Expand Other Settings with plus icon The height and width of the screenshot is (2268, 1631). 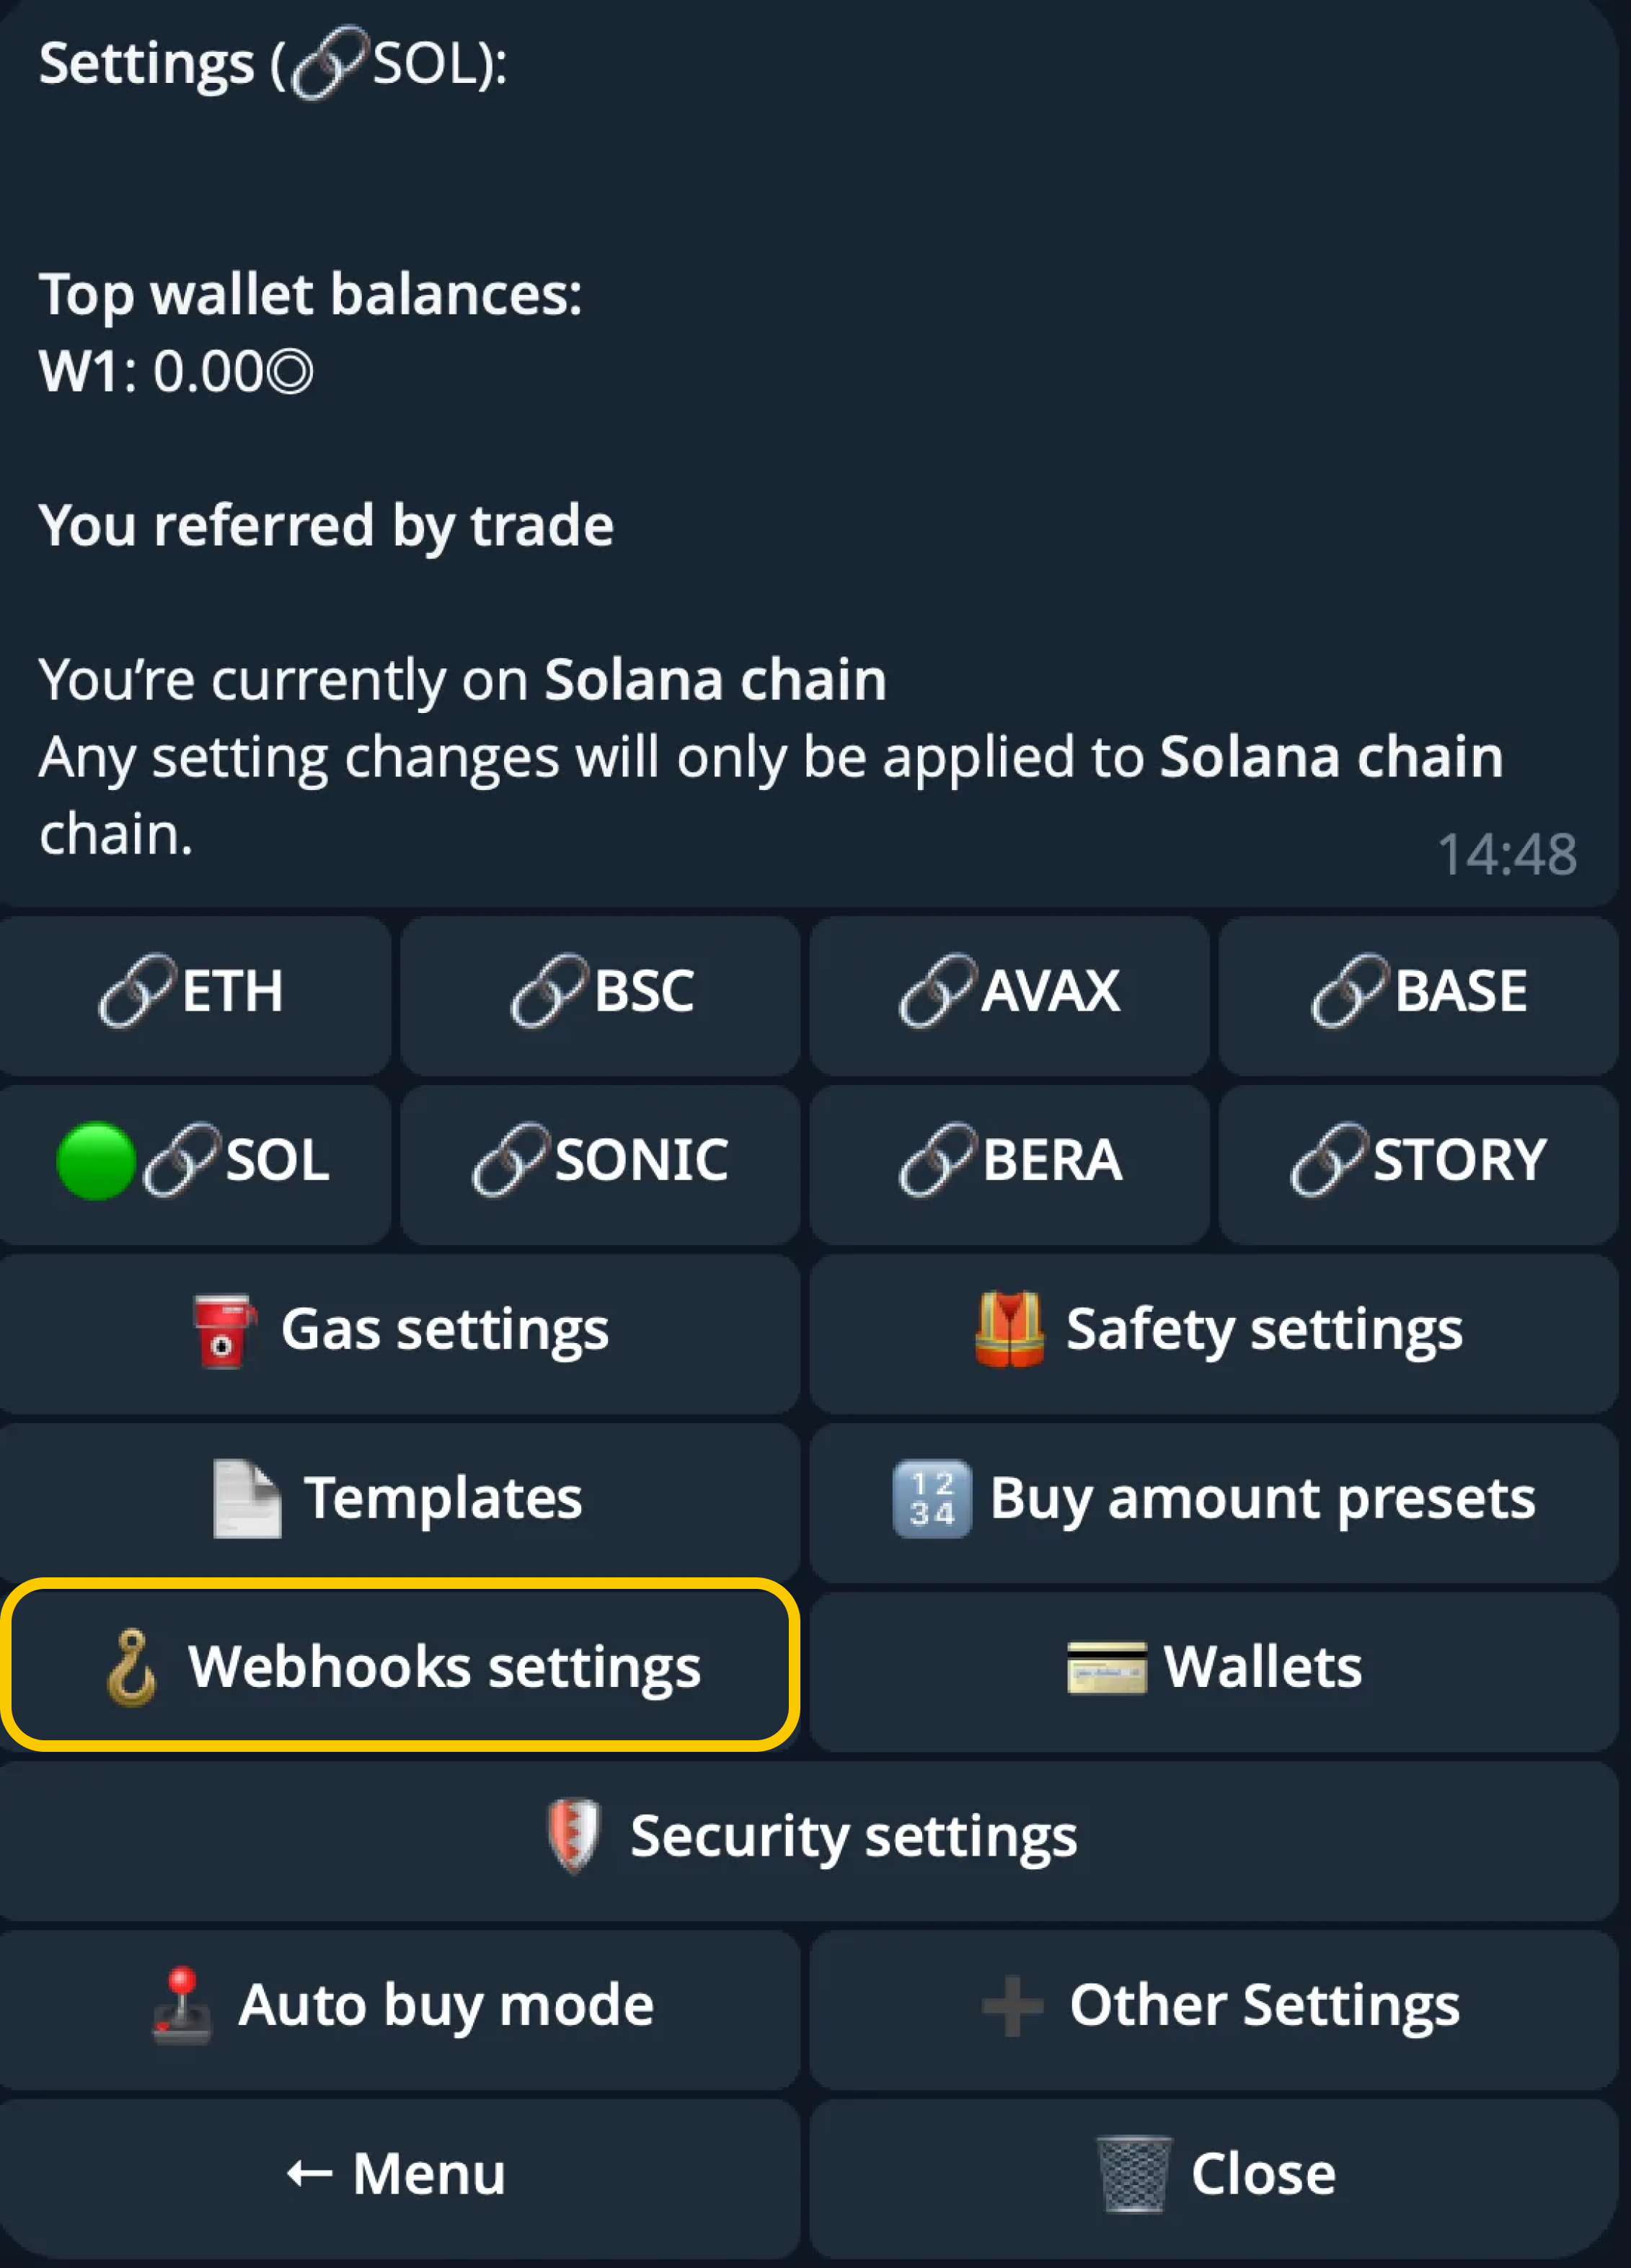tap(1011, 2006)
